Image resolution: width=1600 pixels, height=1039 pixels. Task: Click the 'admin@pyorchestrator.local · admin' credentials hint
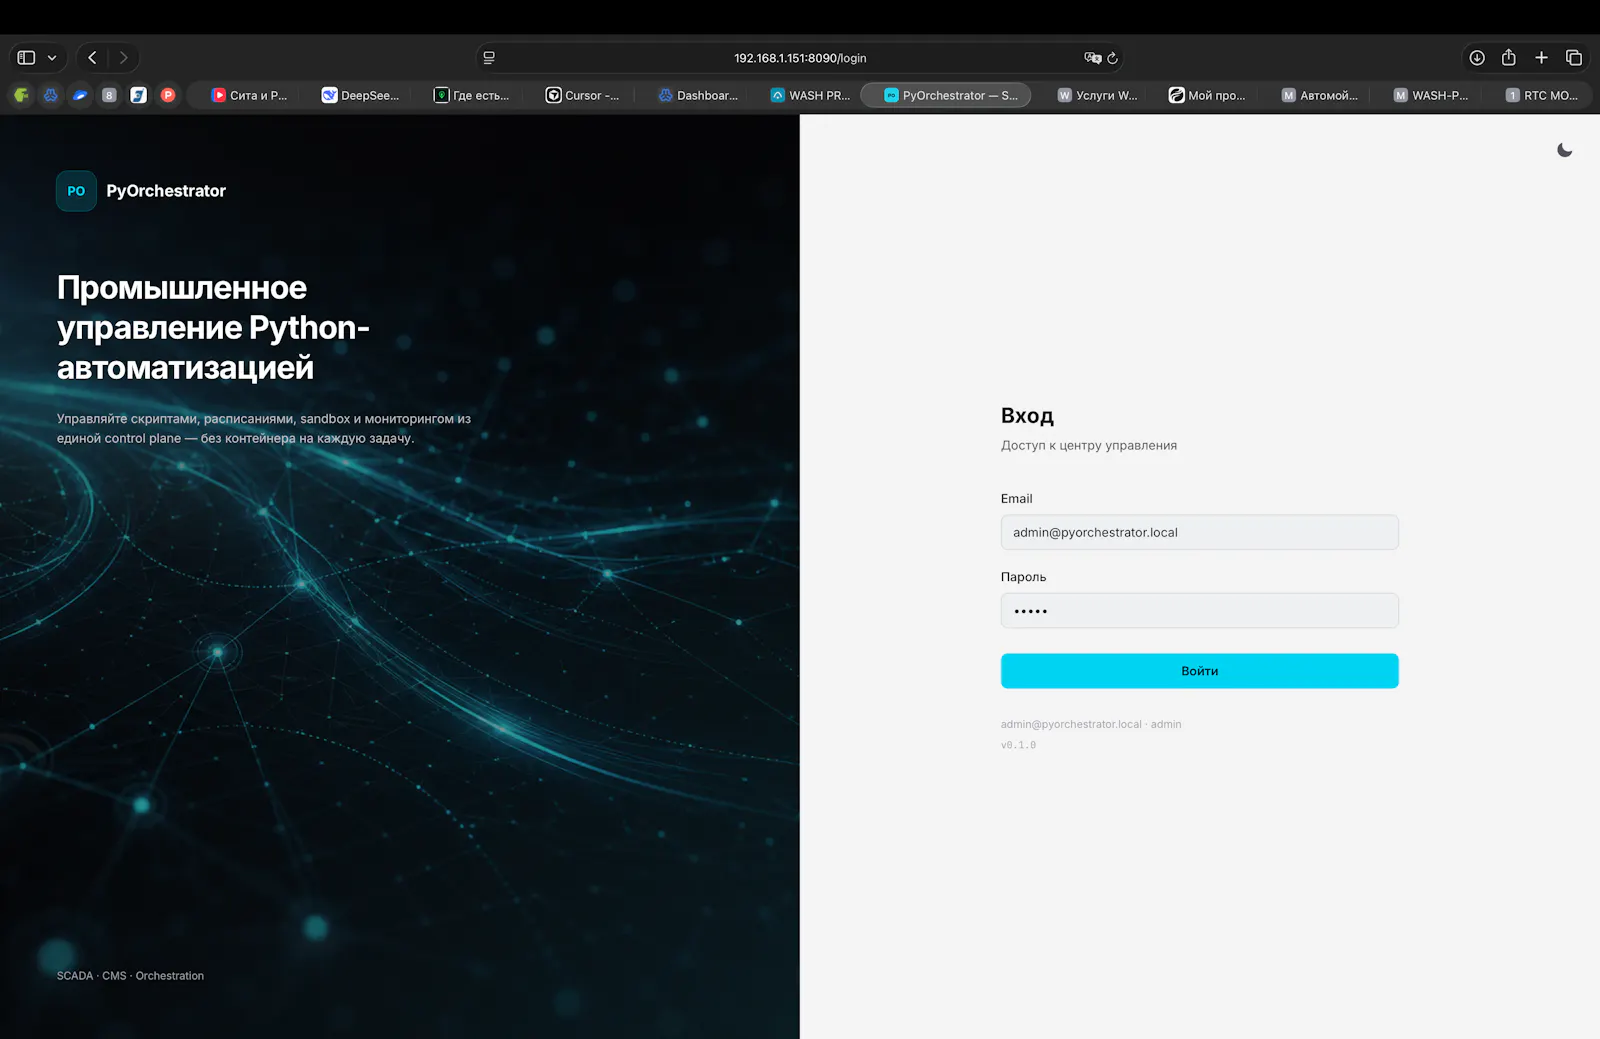[1091, 724]
